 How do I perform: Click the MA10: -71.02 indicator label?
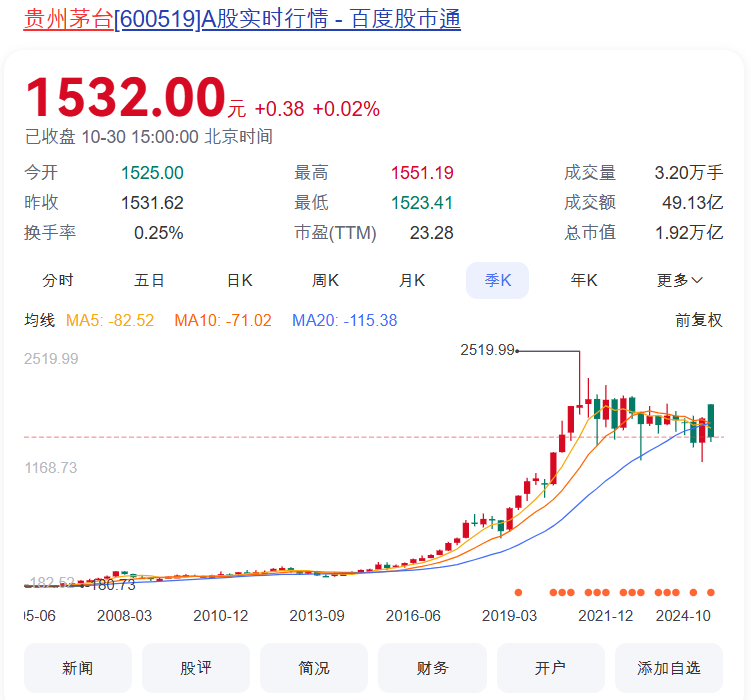pyautogui.click(x=223, y=320)
